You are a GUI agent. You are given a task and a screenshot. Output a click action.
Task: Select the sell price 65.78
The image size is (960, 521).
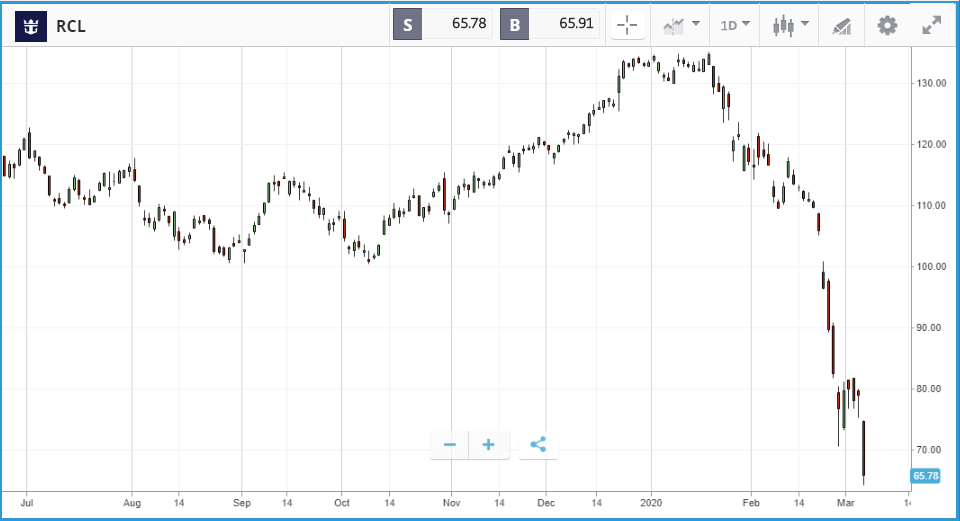point(469,23)
